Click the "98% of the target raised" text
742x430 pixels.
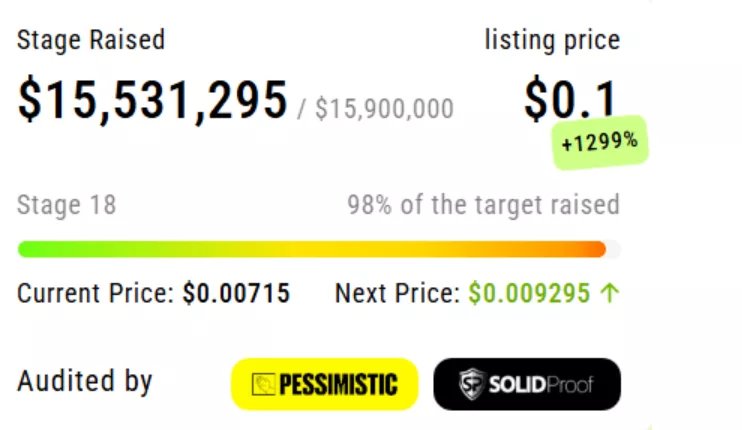click(483, 206)
